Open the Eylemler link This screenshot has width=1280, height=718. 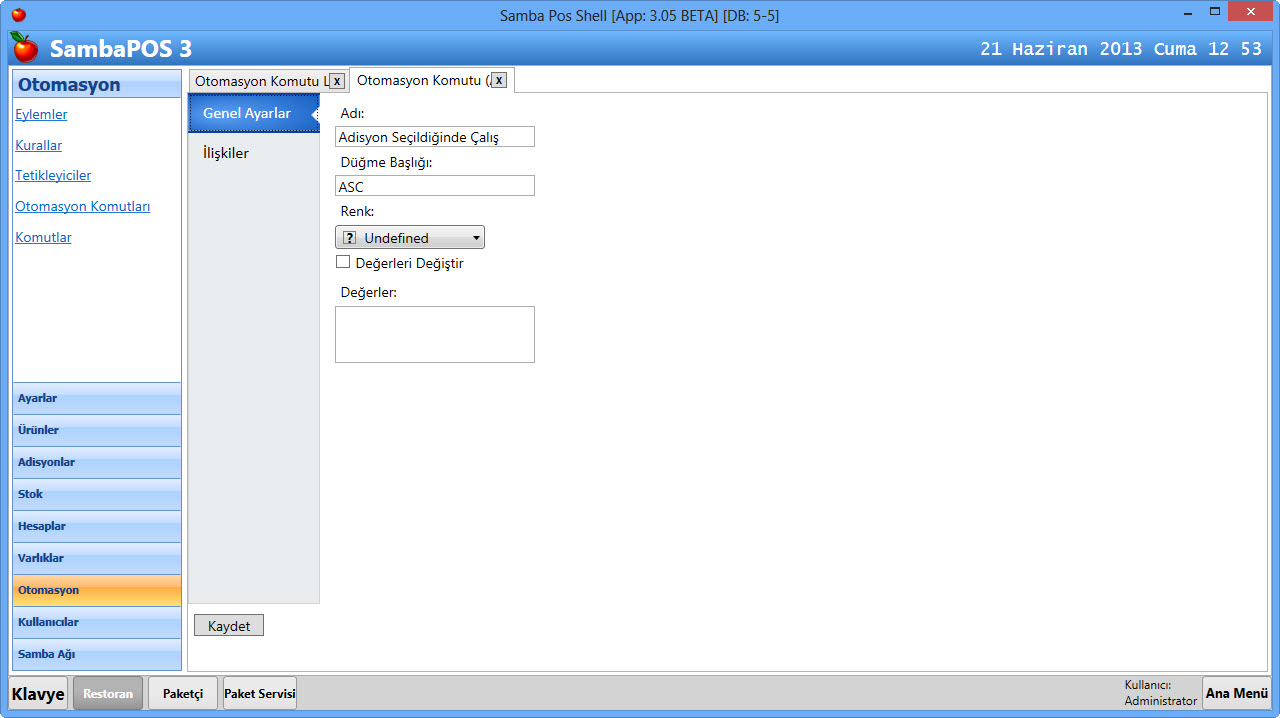[41, 114]
